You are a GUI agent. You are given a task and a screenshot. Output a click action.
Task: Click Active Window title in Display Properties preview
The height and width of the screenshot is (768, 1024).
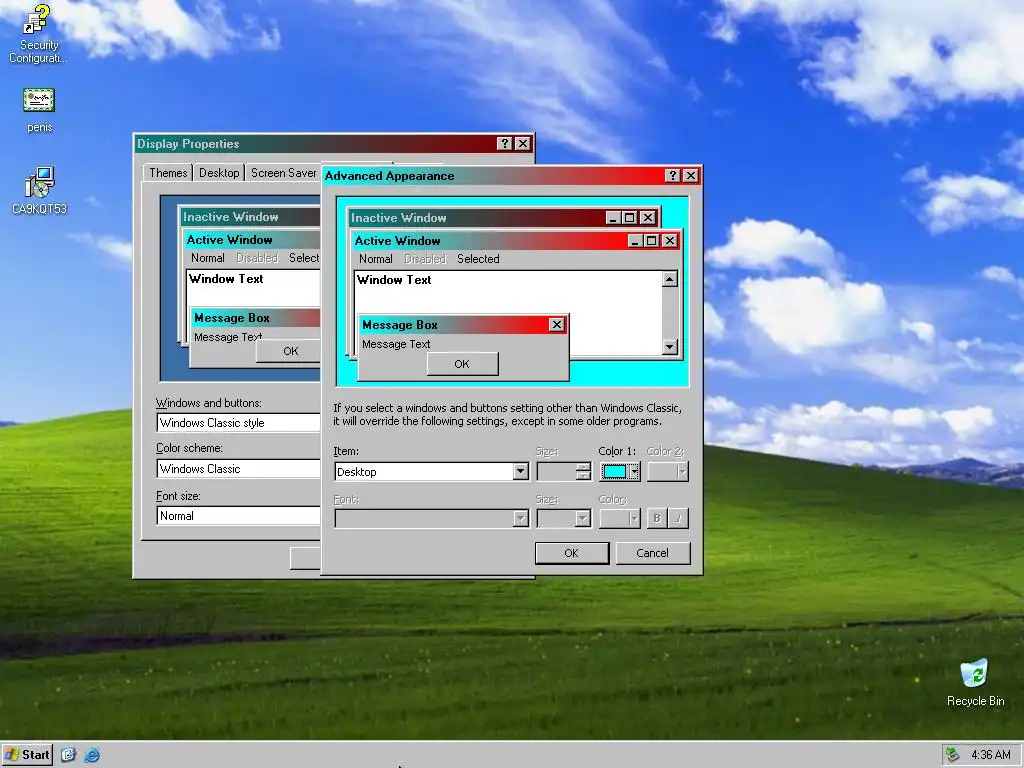[x=229, y=240]
